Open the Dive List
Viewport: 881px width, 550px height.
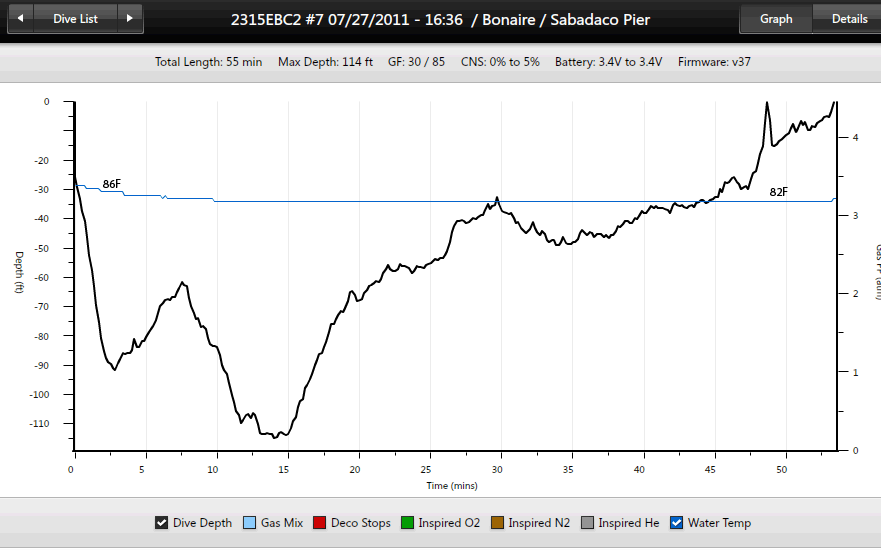point(75,18)
